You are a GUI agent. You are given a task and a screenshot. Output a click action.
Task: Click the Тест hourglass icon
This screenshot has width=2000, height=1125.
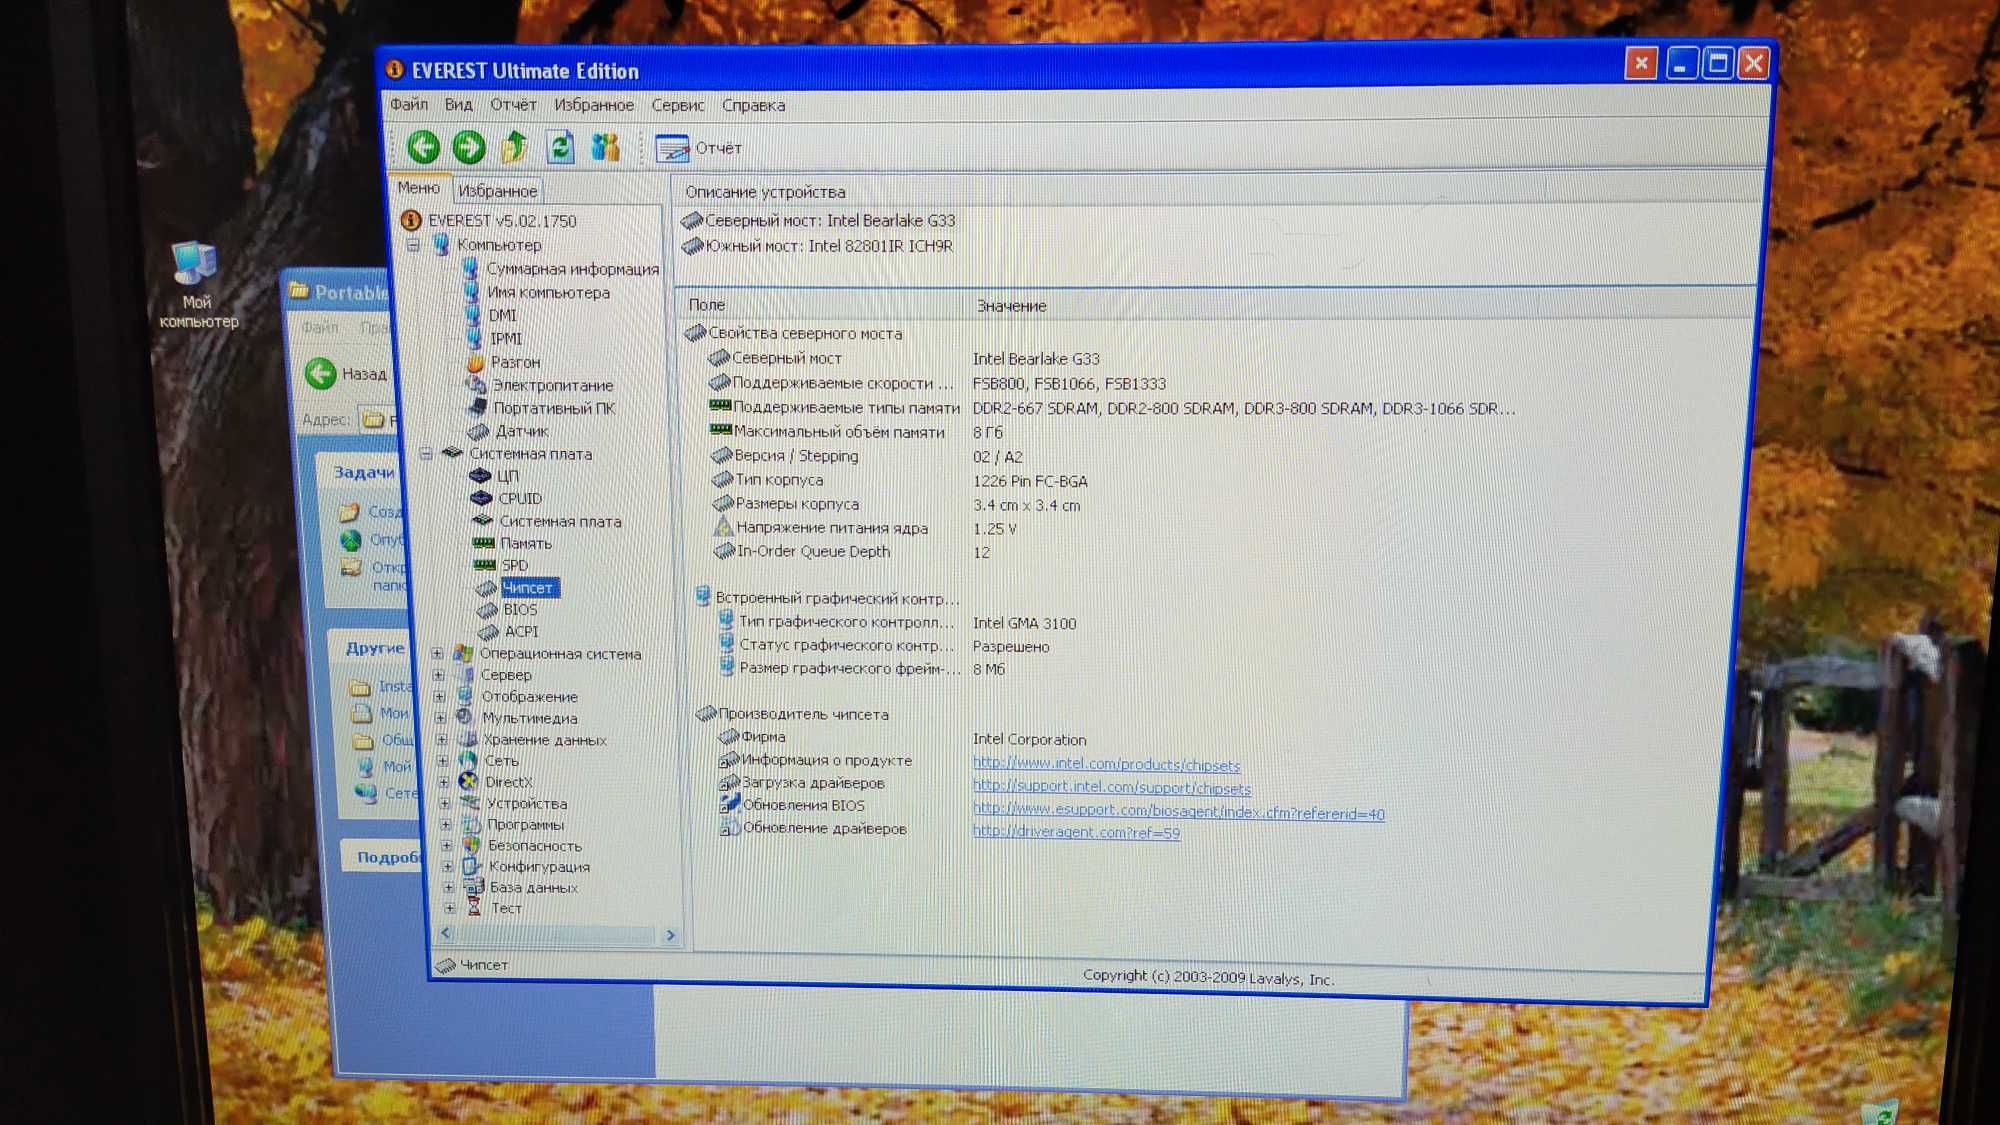(x=474, y=908)
